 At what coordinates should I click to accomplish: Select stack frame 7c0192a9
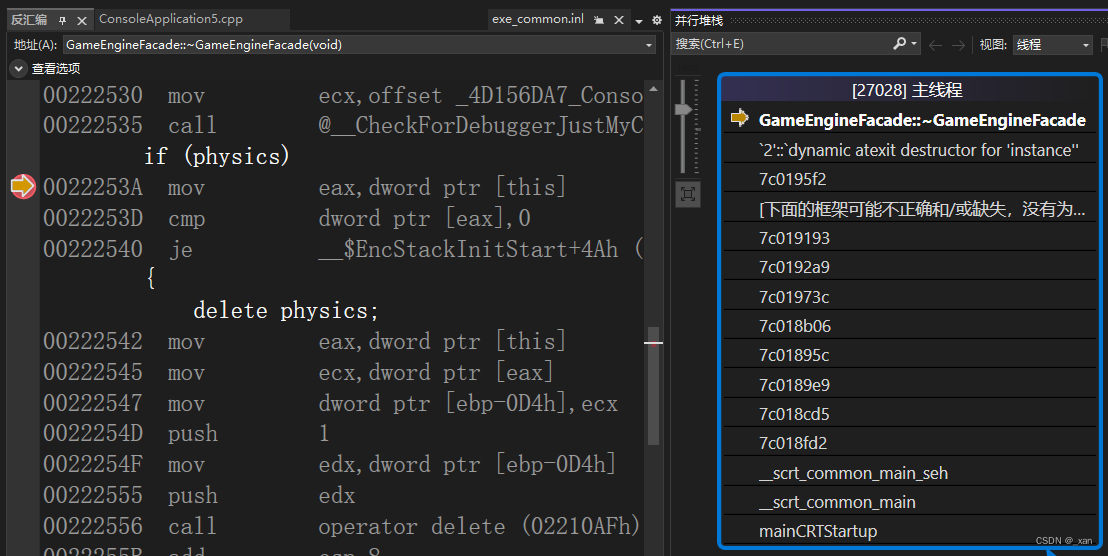coord(794,268)
